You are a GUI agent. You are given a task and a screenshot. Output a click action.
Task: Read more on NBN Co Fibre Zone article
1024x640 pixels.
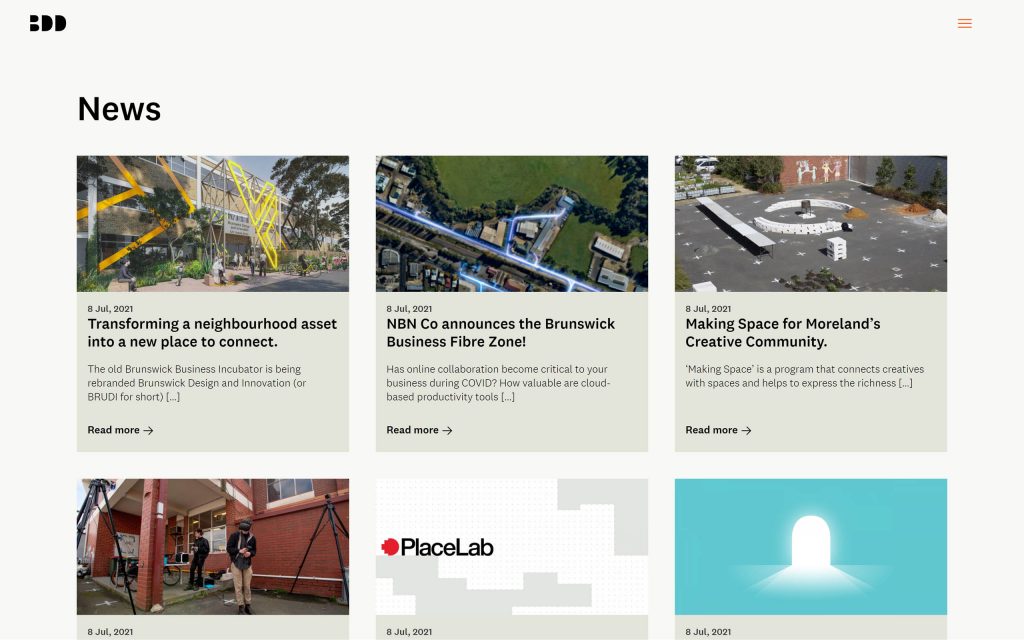point(419,430)
